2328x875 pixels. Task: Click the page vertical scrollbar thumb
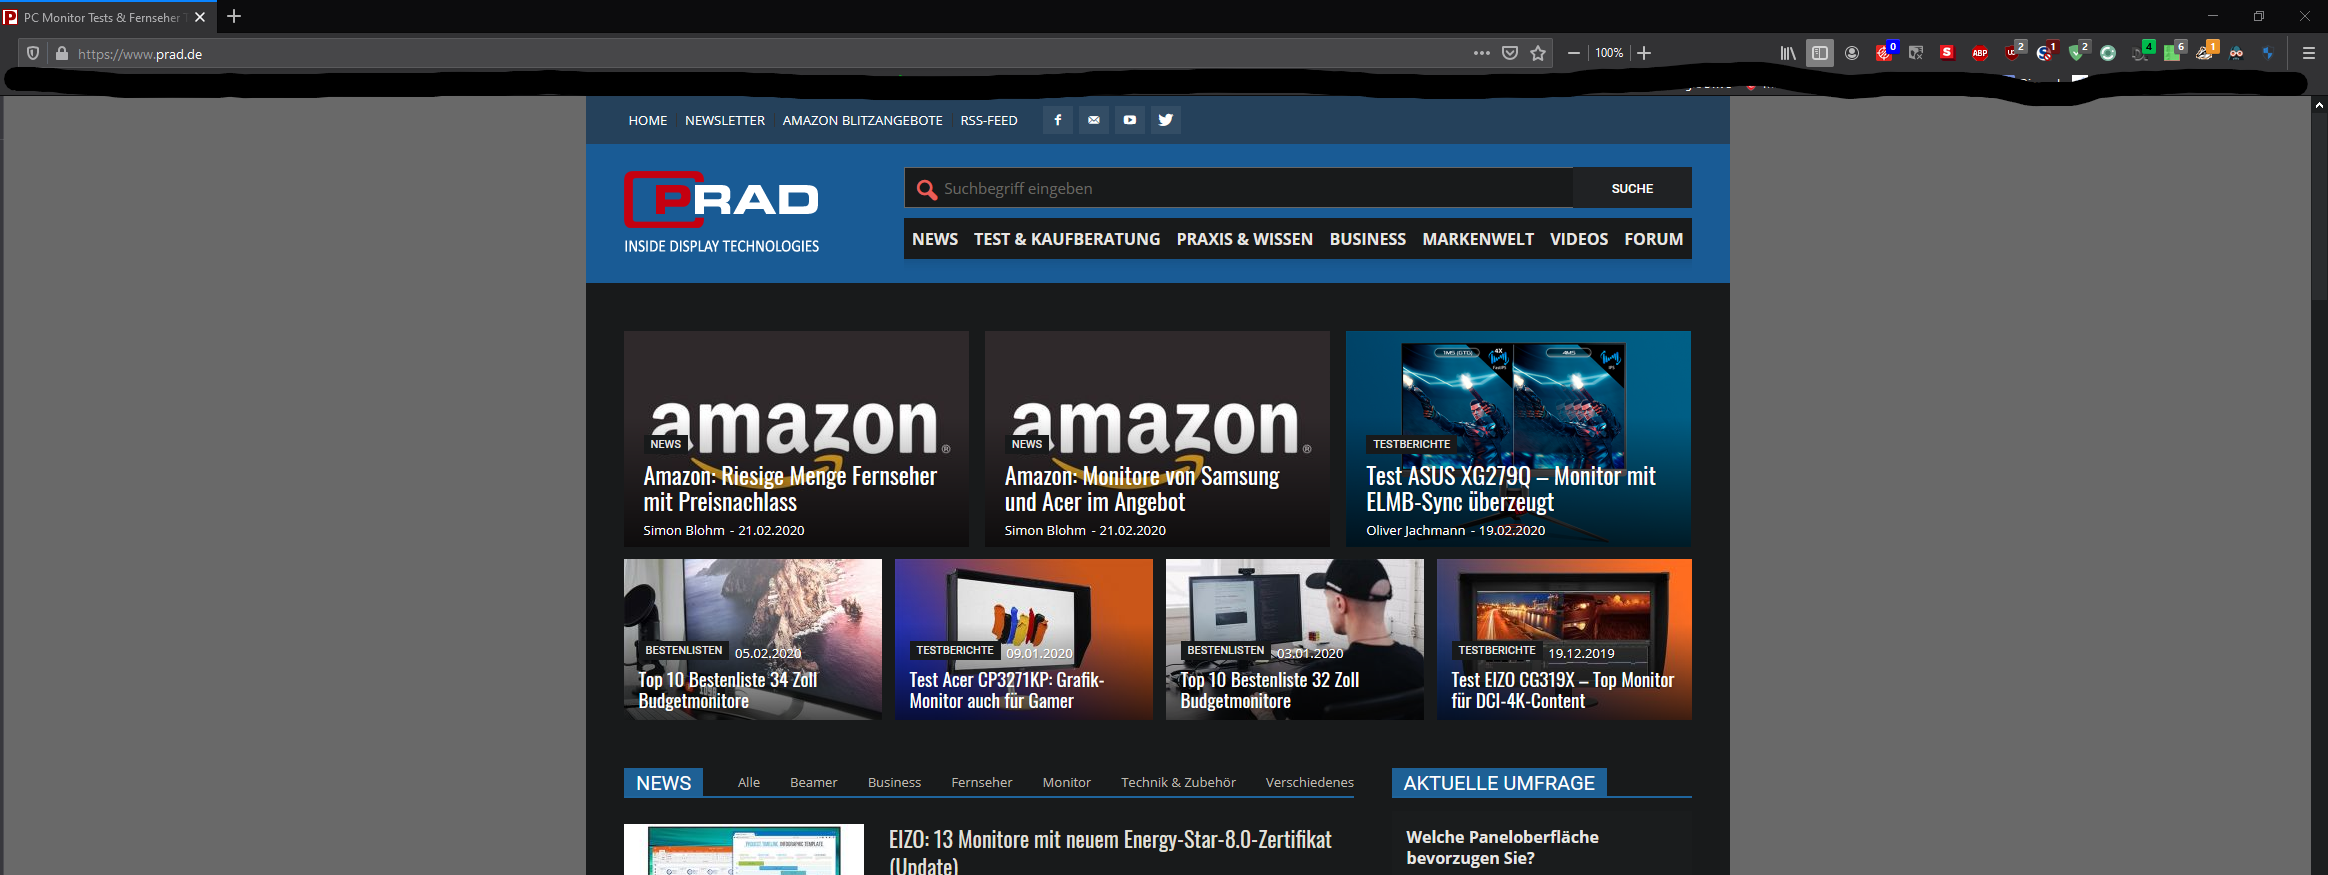2319,206
